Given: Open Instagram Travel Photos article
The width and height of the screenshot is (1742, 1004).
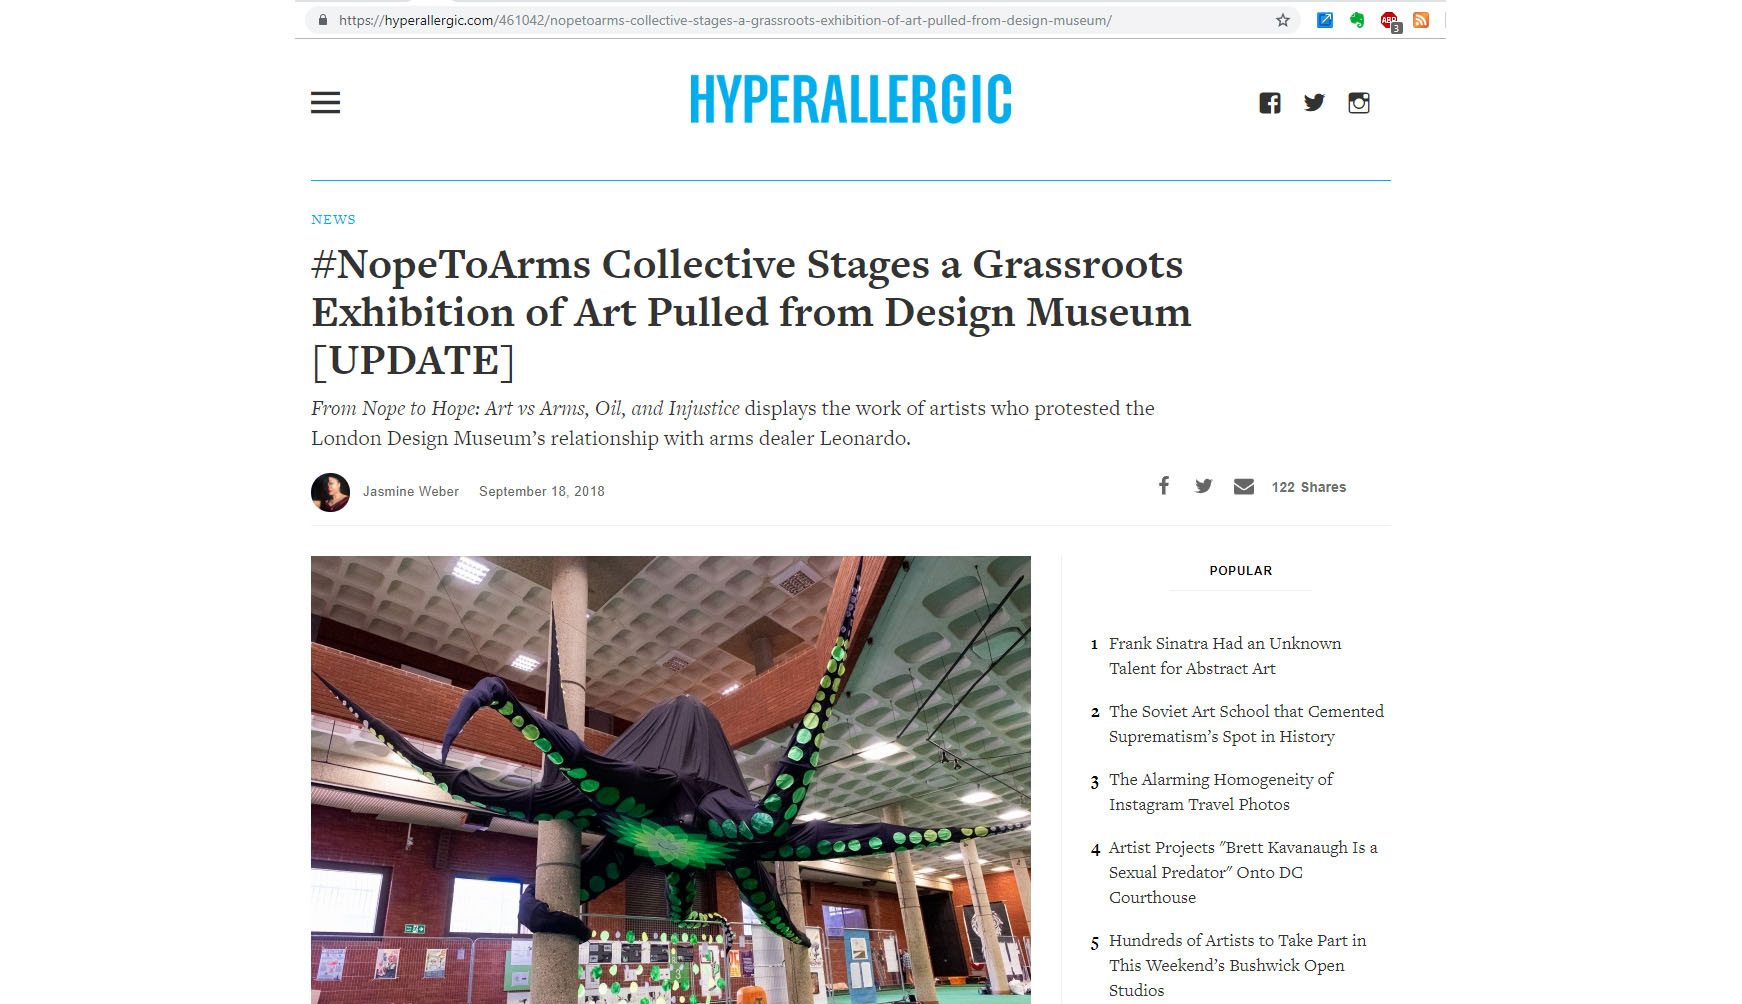Looking at the screenshot, I should pos(1221,792).
